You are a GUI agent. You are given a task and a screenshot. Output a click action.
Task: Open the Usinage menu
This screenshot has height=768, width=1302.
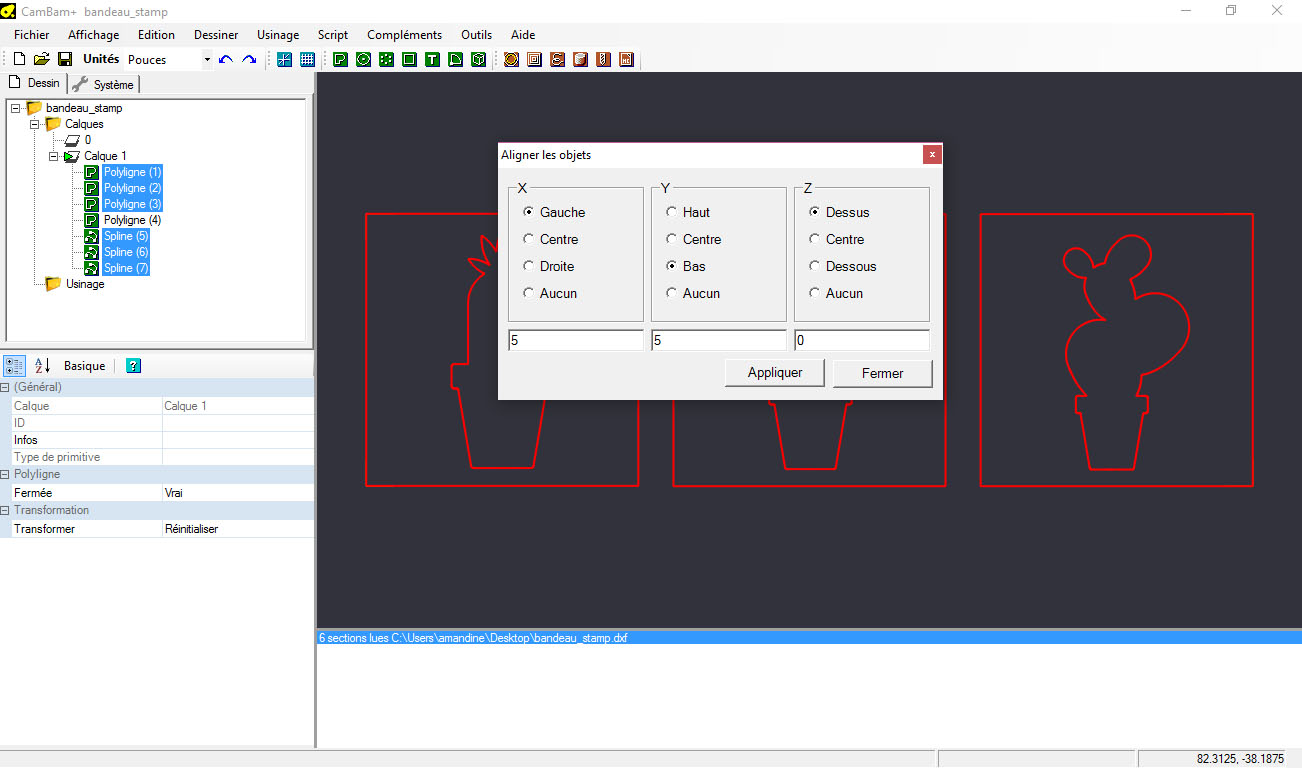coord(278,35)
